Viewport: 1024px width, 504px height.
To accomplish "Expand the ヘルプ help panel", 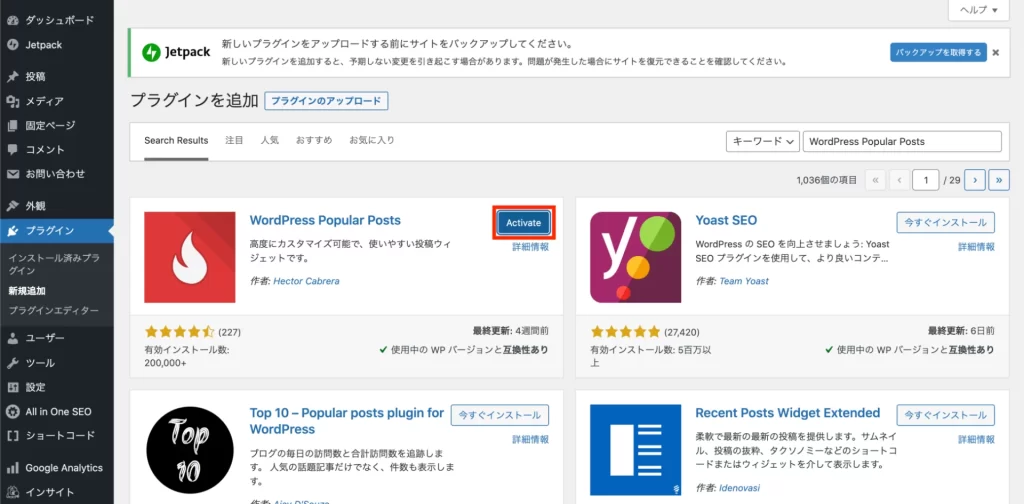I will click(x=978, y=9).
